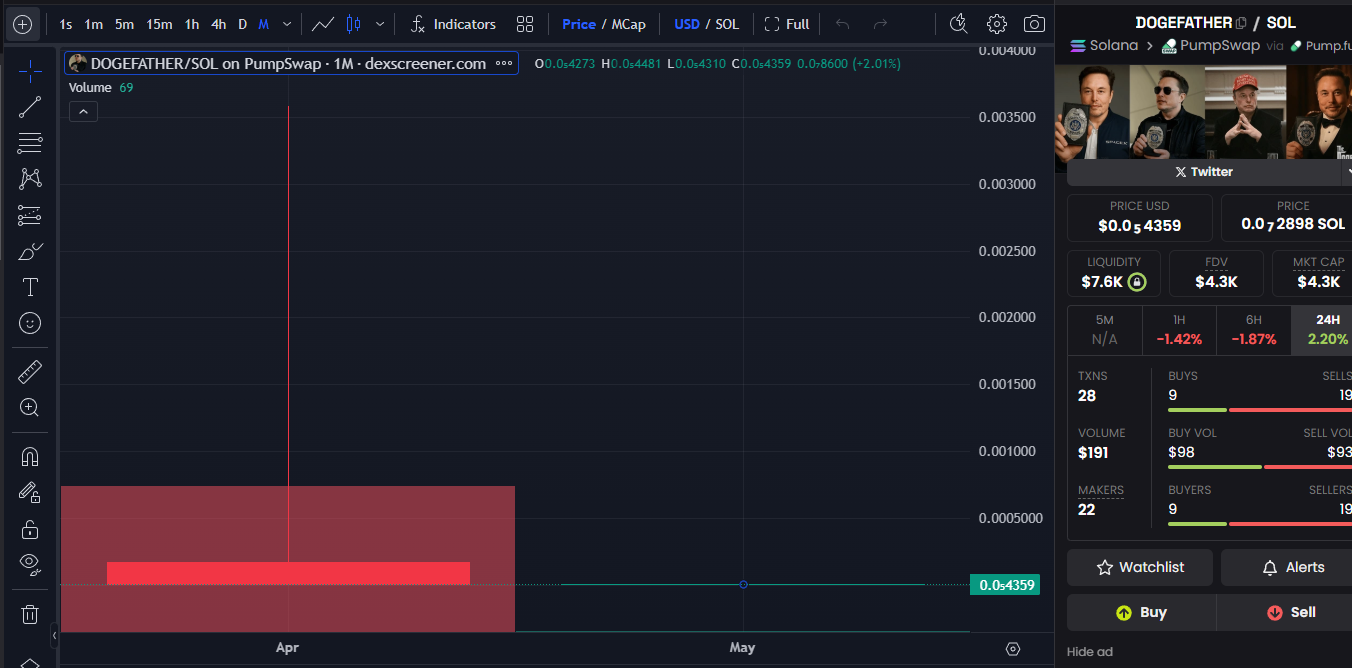Viewport: 1352px width, 668px height.
Task: Switch chart to Full screen
Action: point(787,24)
